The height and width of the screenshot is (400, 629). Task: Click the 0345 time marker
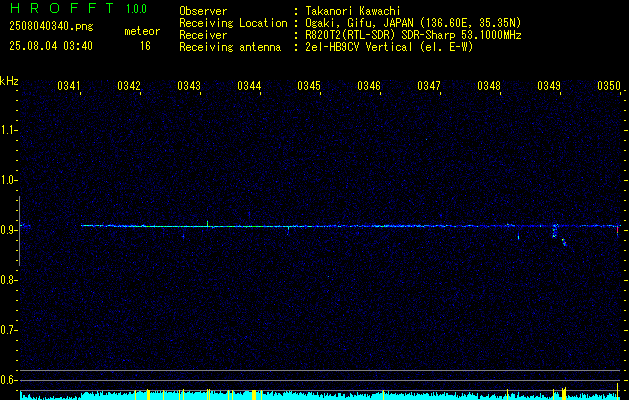pos(308,86)
